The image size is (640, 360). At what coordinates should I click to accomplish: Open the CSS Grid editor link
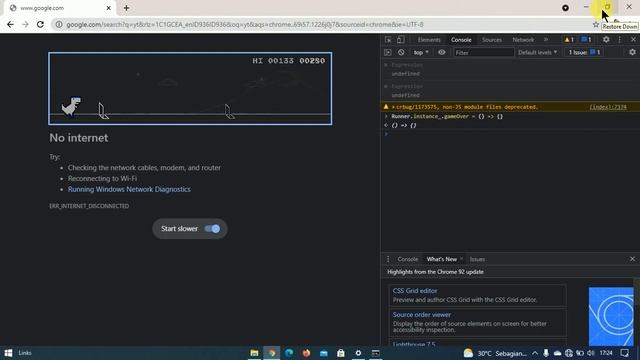(x=415, y=291)
